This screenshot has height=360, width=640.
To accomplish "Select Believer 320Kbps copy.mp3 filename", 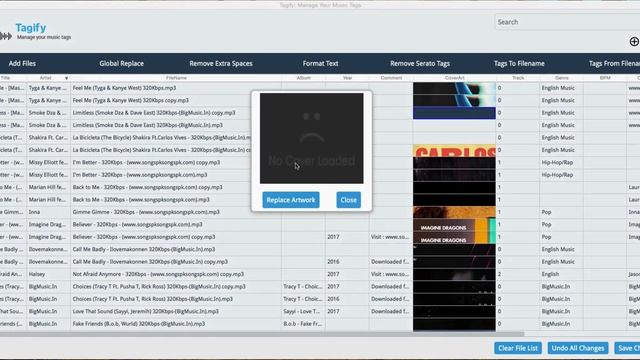I will tap(144, 237).
